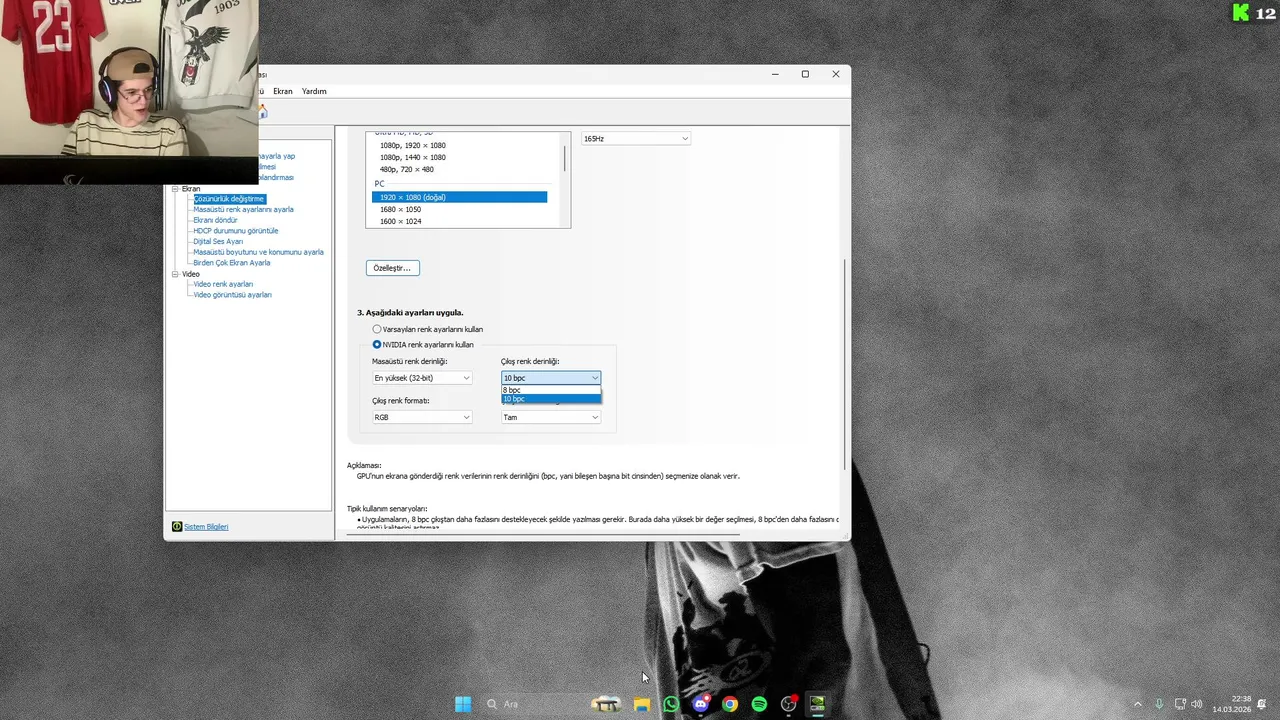
Task: Select resolution 1080p, 1440 × 1080
Action: coord(413,157)
